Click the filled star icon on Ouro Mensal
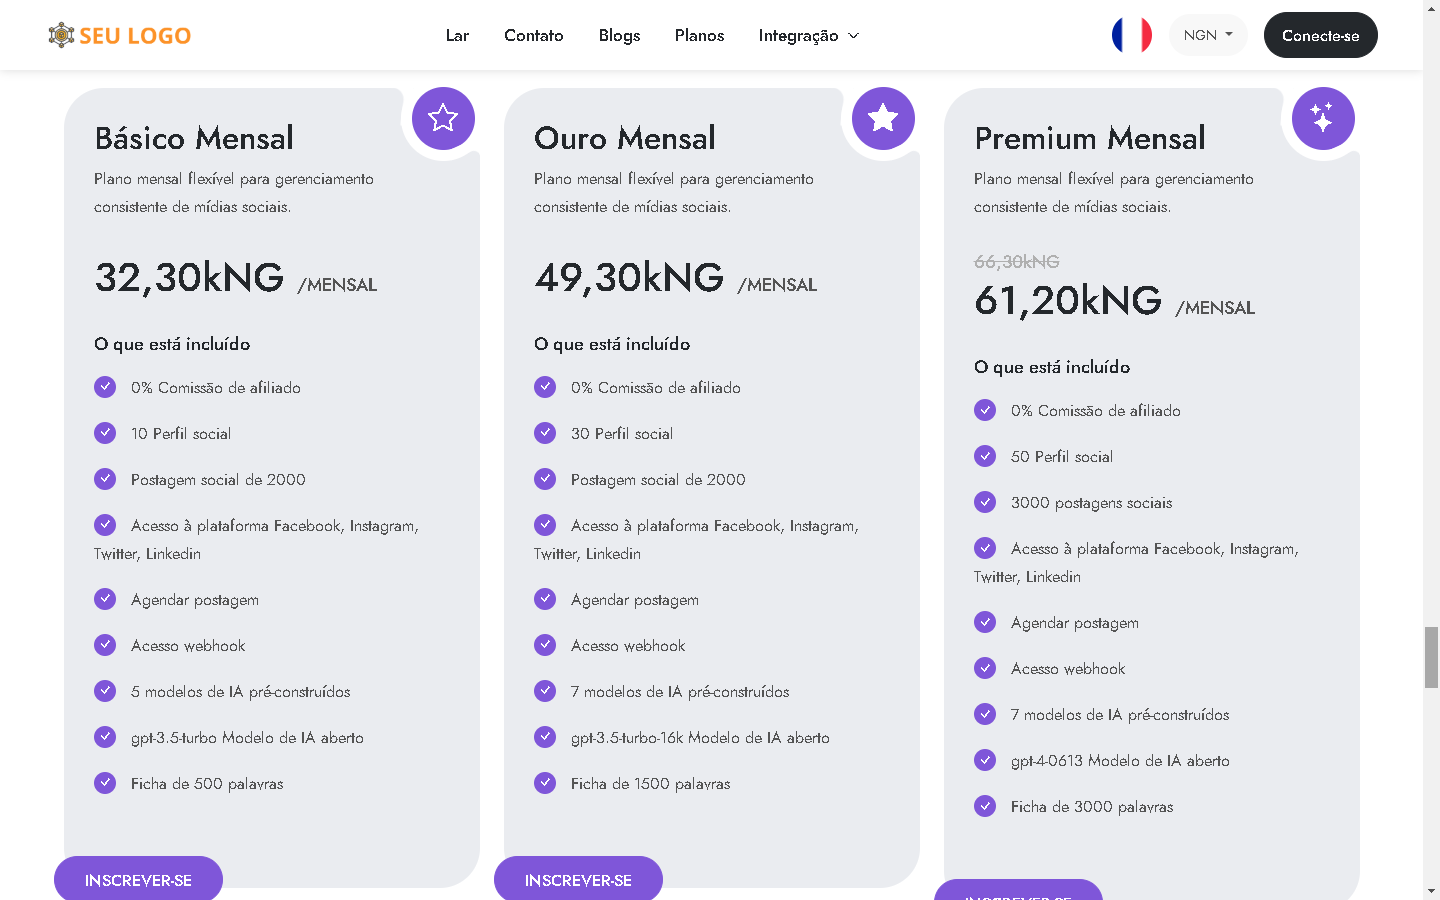 point(883,118)
